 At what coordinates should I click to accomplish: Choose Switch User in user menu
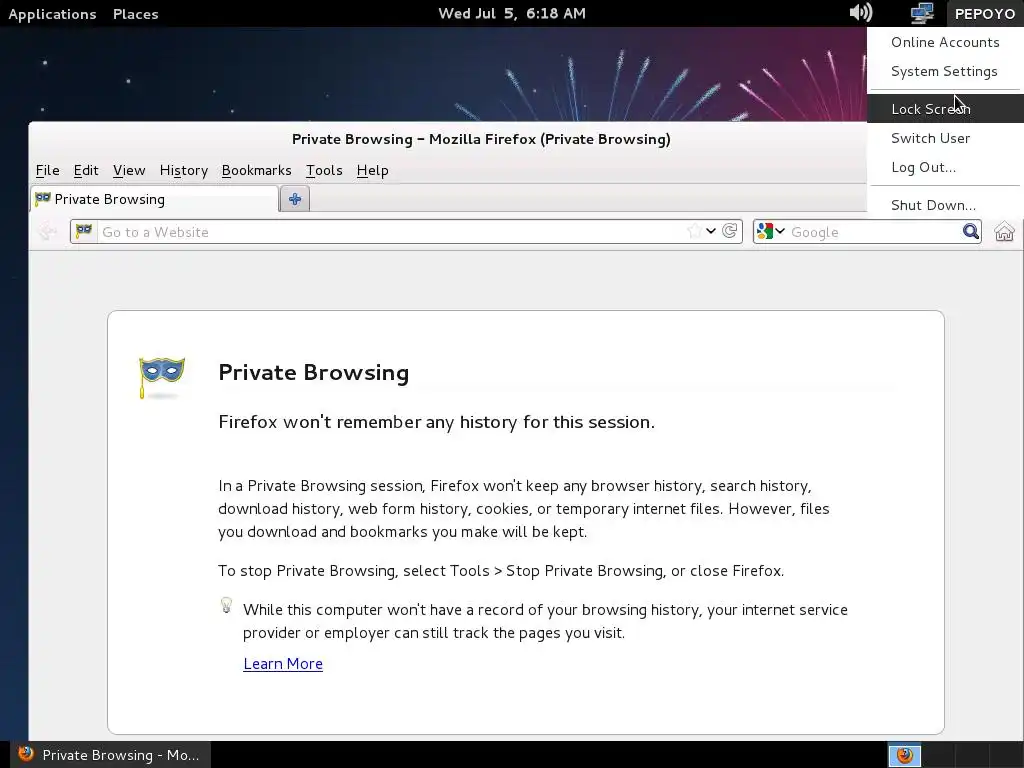point(945,138)
